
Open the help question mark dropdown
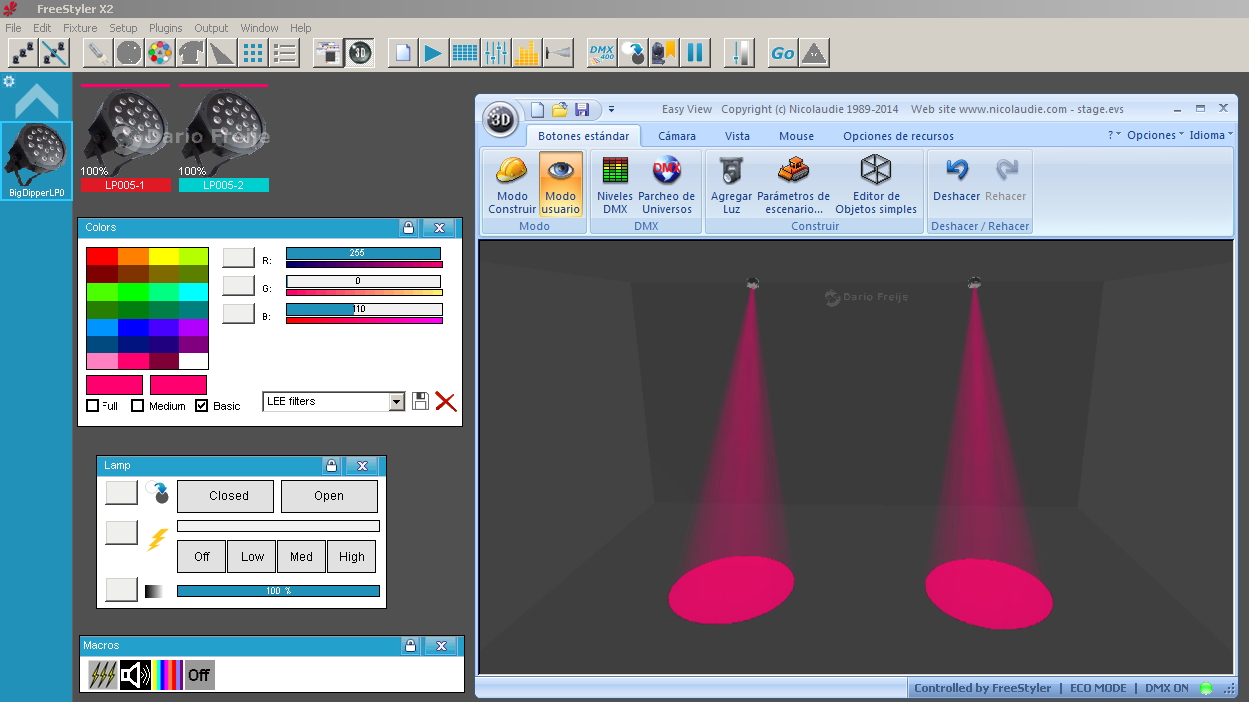(1115, 135)
